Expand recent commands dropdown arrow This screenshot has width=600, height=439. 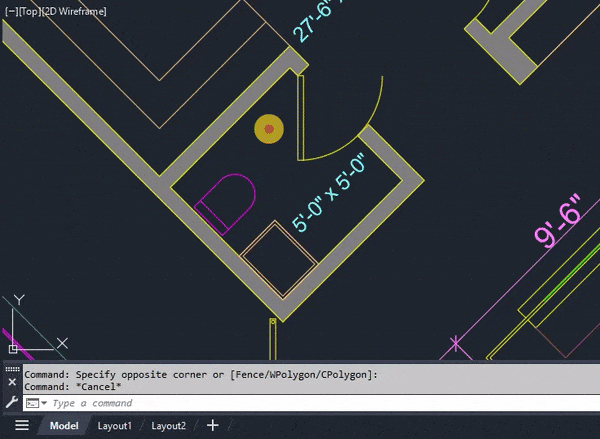coord(44,403)
